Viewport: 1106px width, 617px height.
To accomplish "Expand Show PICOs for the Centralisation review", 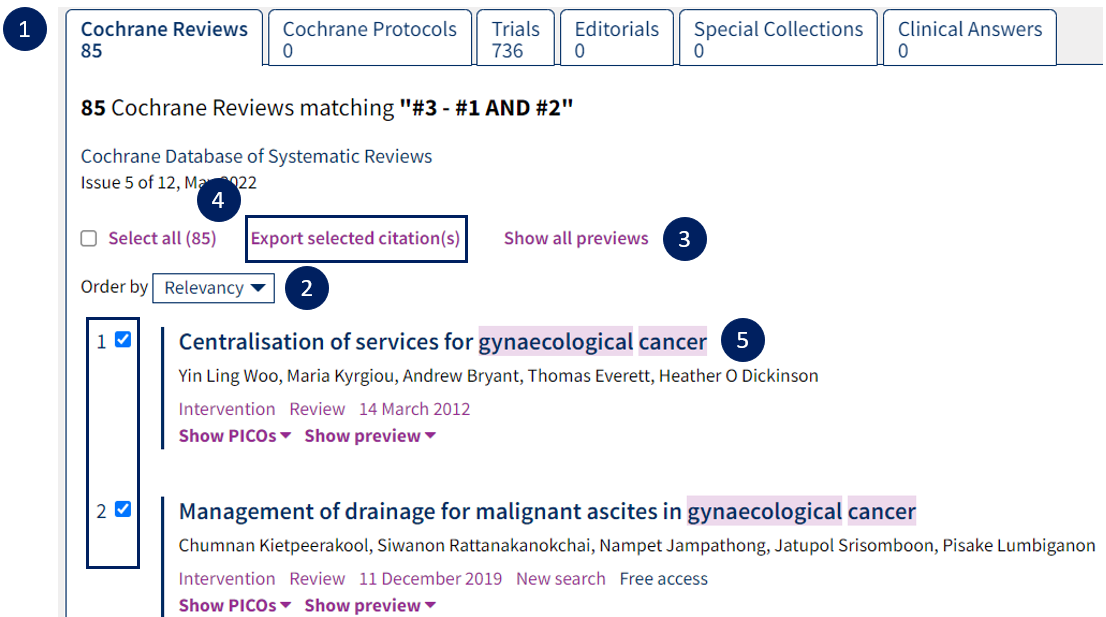I will tap(235, 436).
